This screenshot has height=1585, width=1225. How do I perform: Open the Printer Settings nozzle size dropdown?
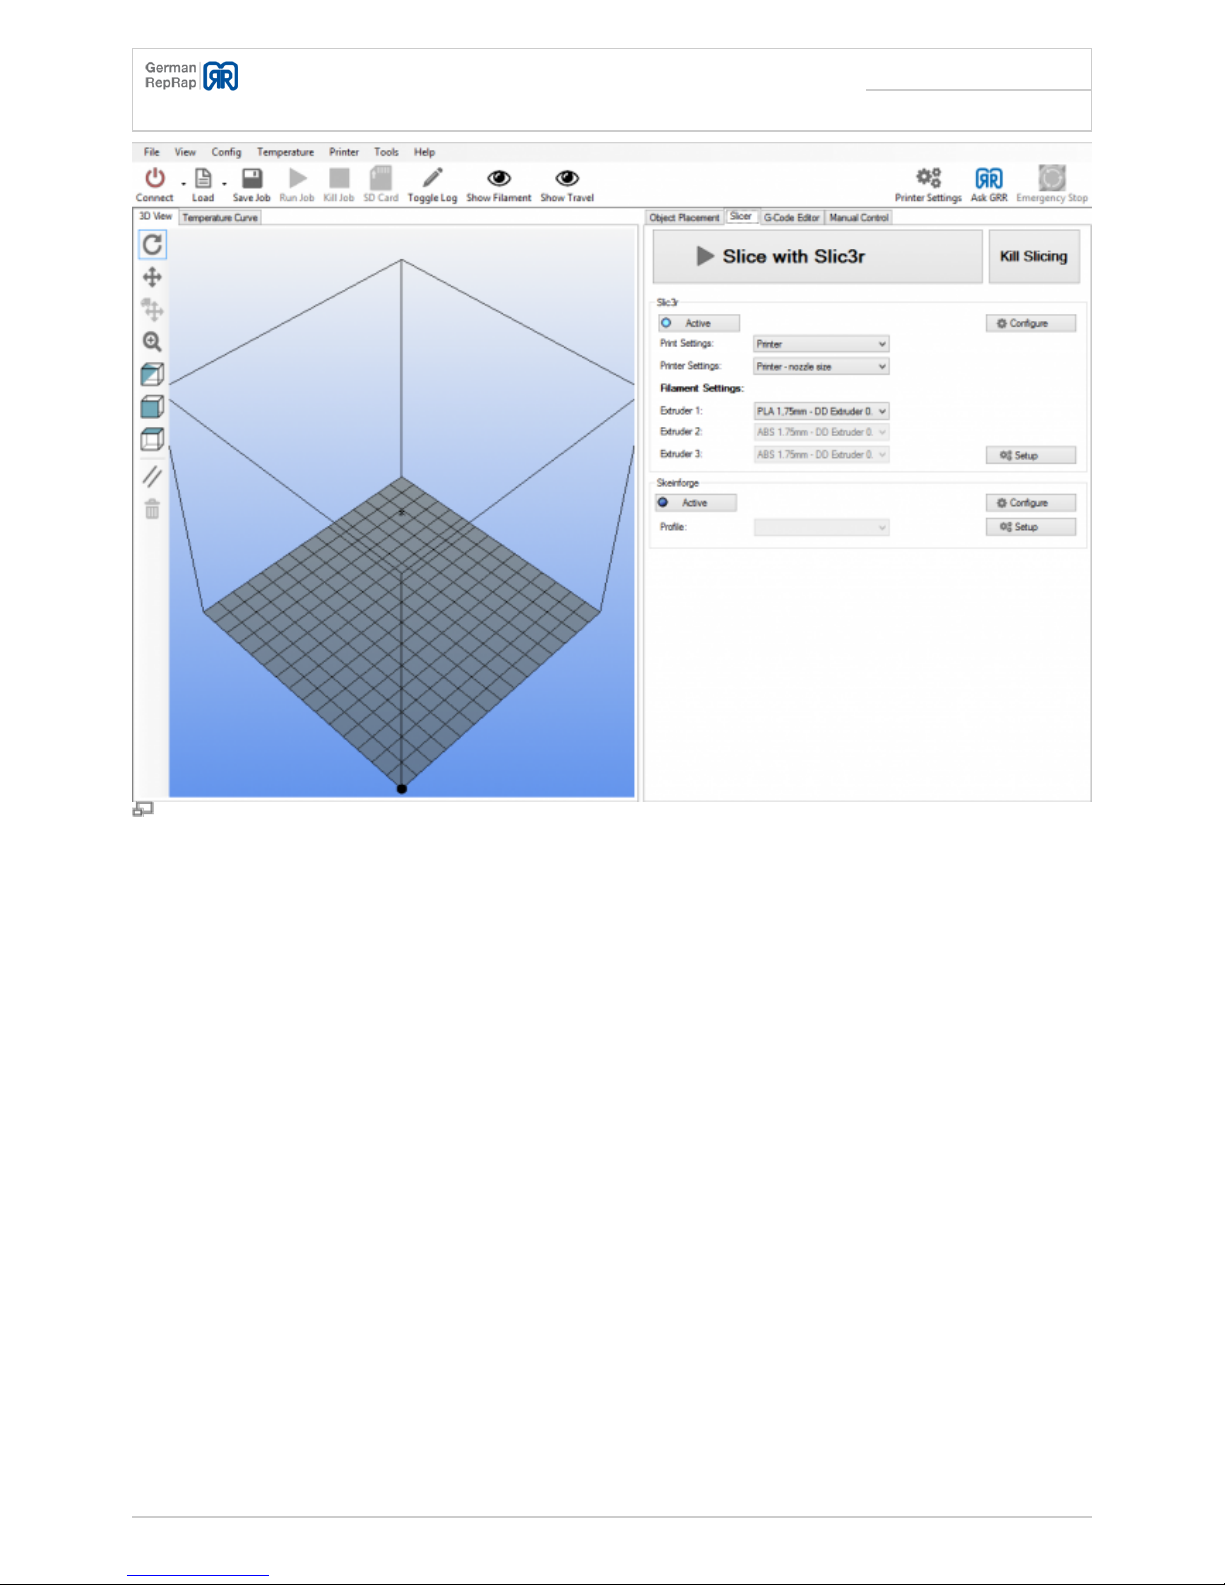821,367
